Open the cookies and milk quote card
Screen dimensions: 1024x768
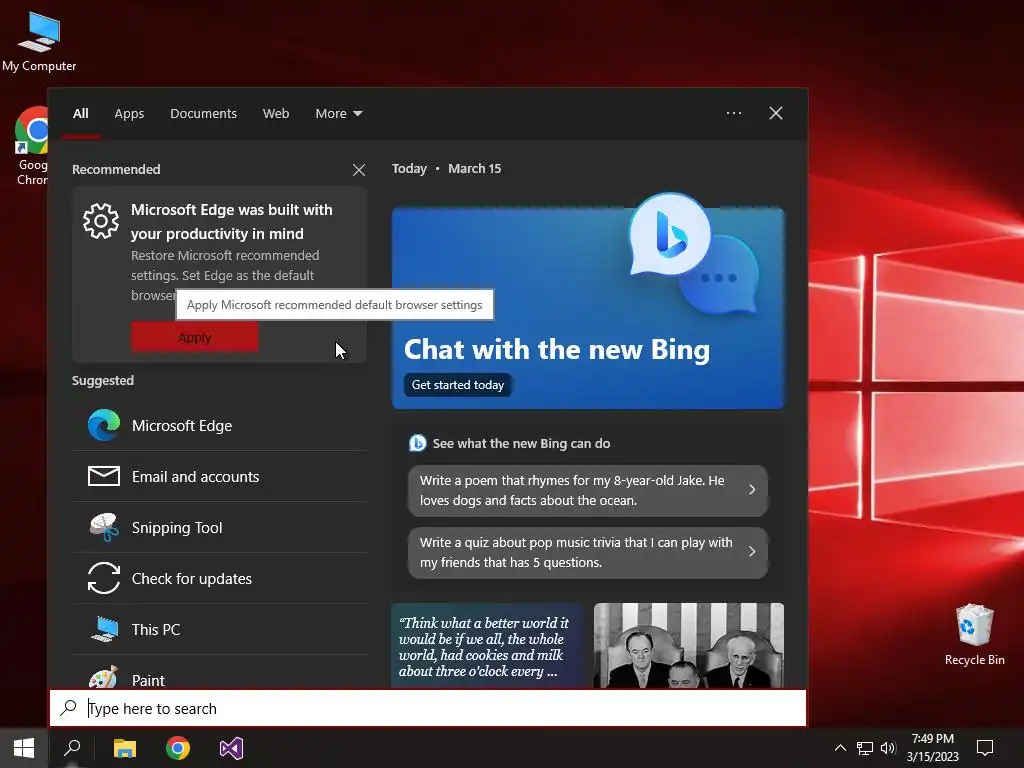[x=487, y=645]
